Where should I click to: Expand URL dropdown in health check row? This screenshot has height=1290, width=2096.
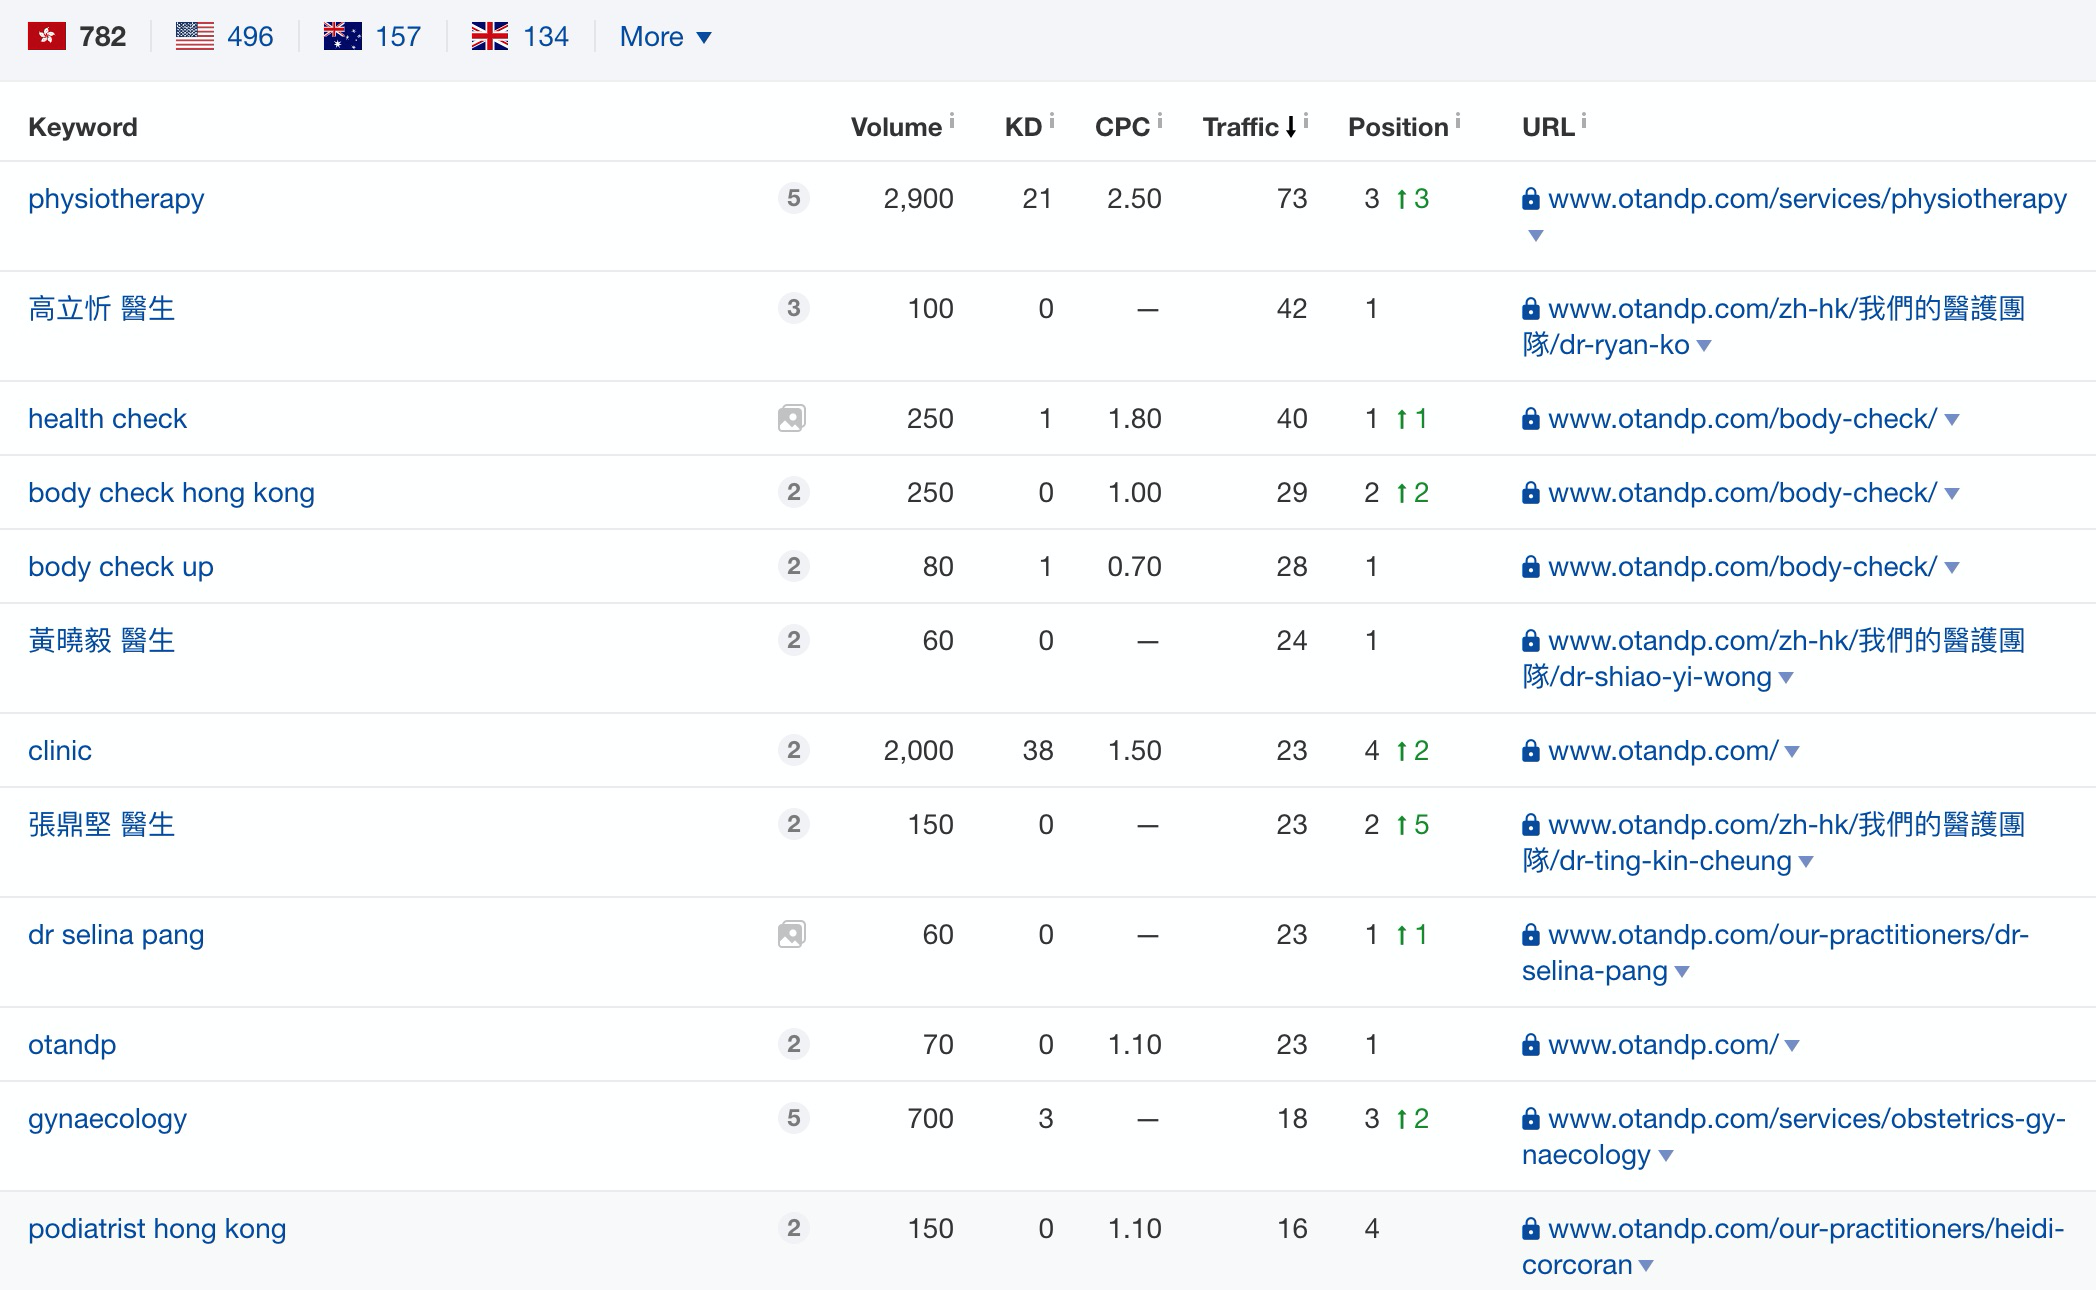pos(1952,420)
